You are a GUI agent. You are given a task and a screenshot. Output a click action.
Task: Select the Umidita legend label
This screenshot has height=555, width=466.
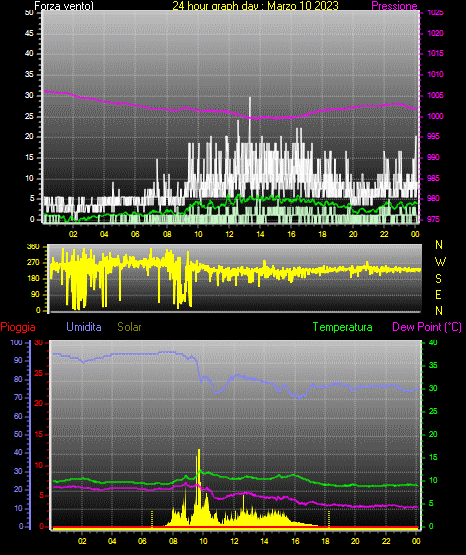click(x=84, y=327)
